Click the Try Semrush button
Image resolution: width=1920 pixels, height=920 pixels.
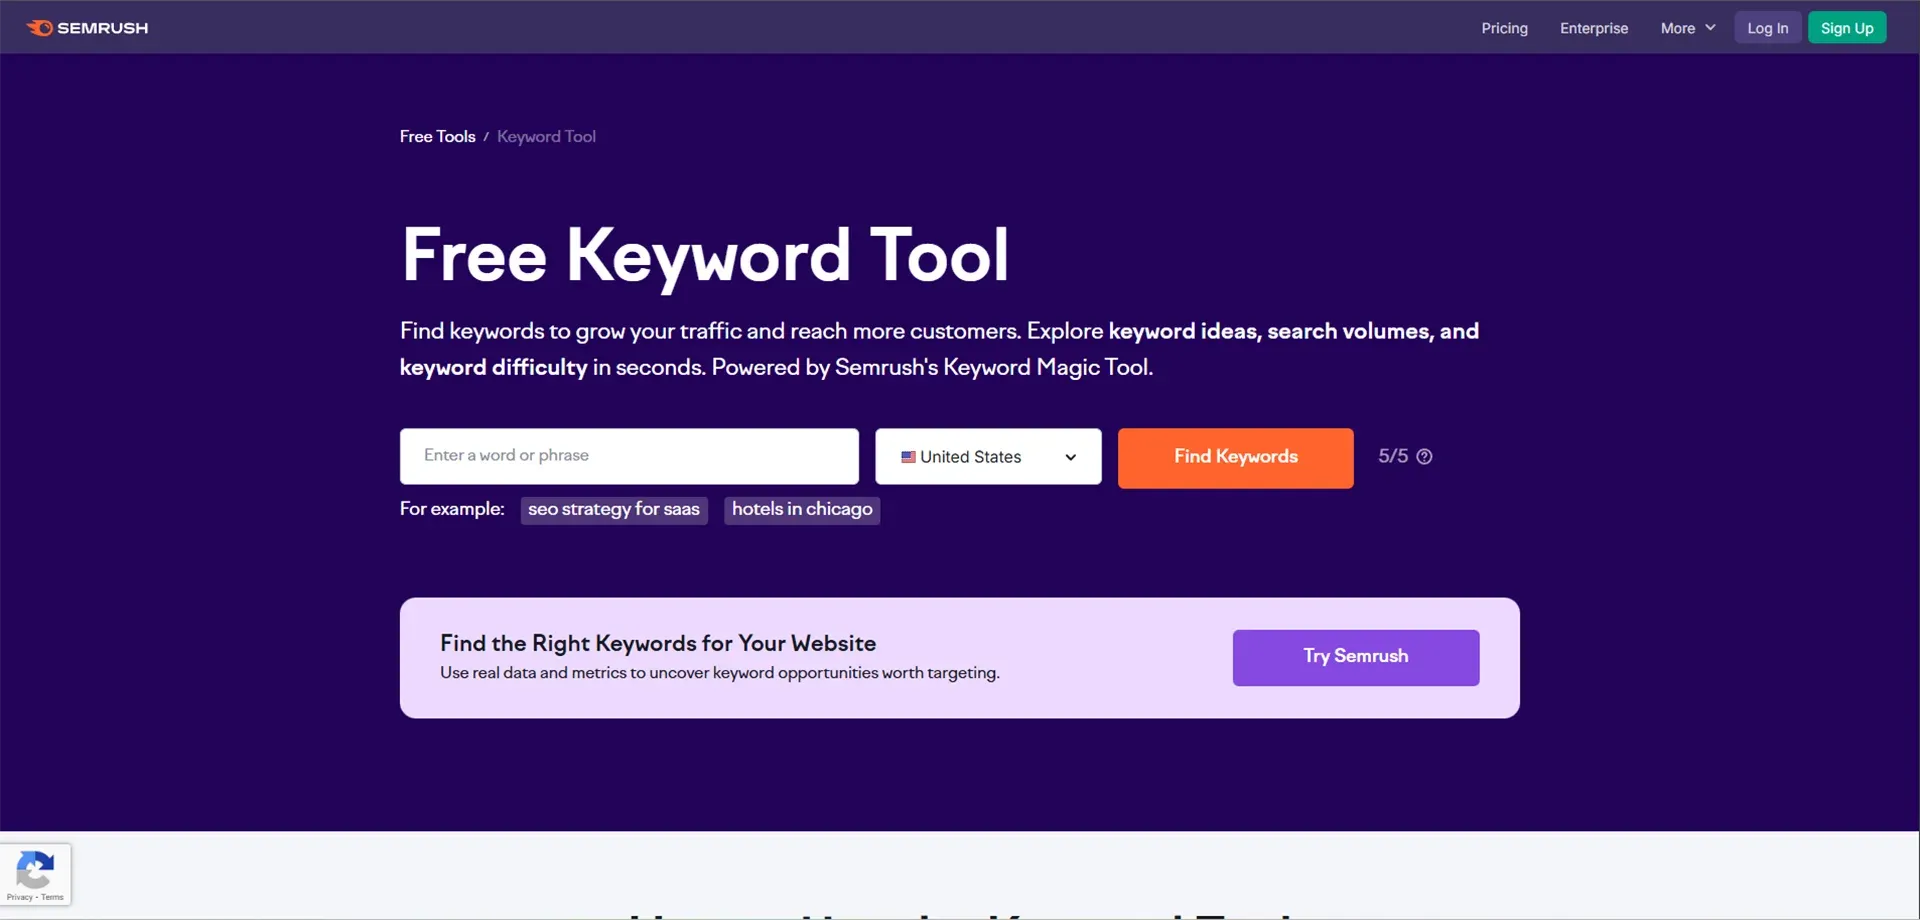coord(1355,657)
